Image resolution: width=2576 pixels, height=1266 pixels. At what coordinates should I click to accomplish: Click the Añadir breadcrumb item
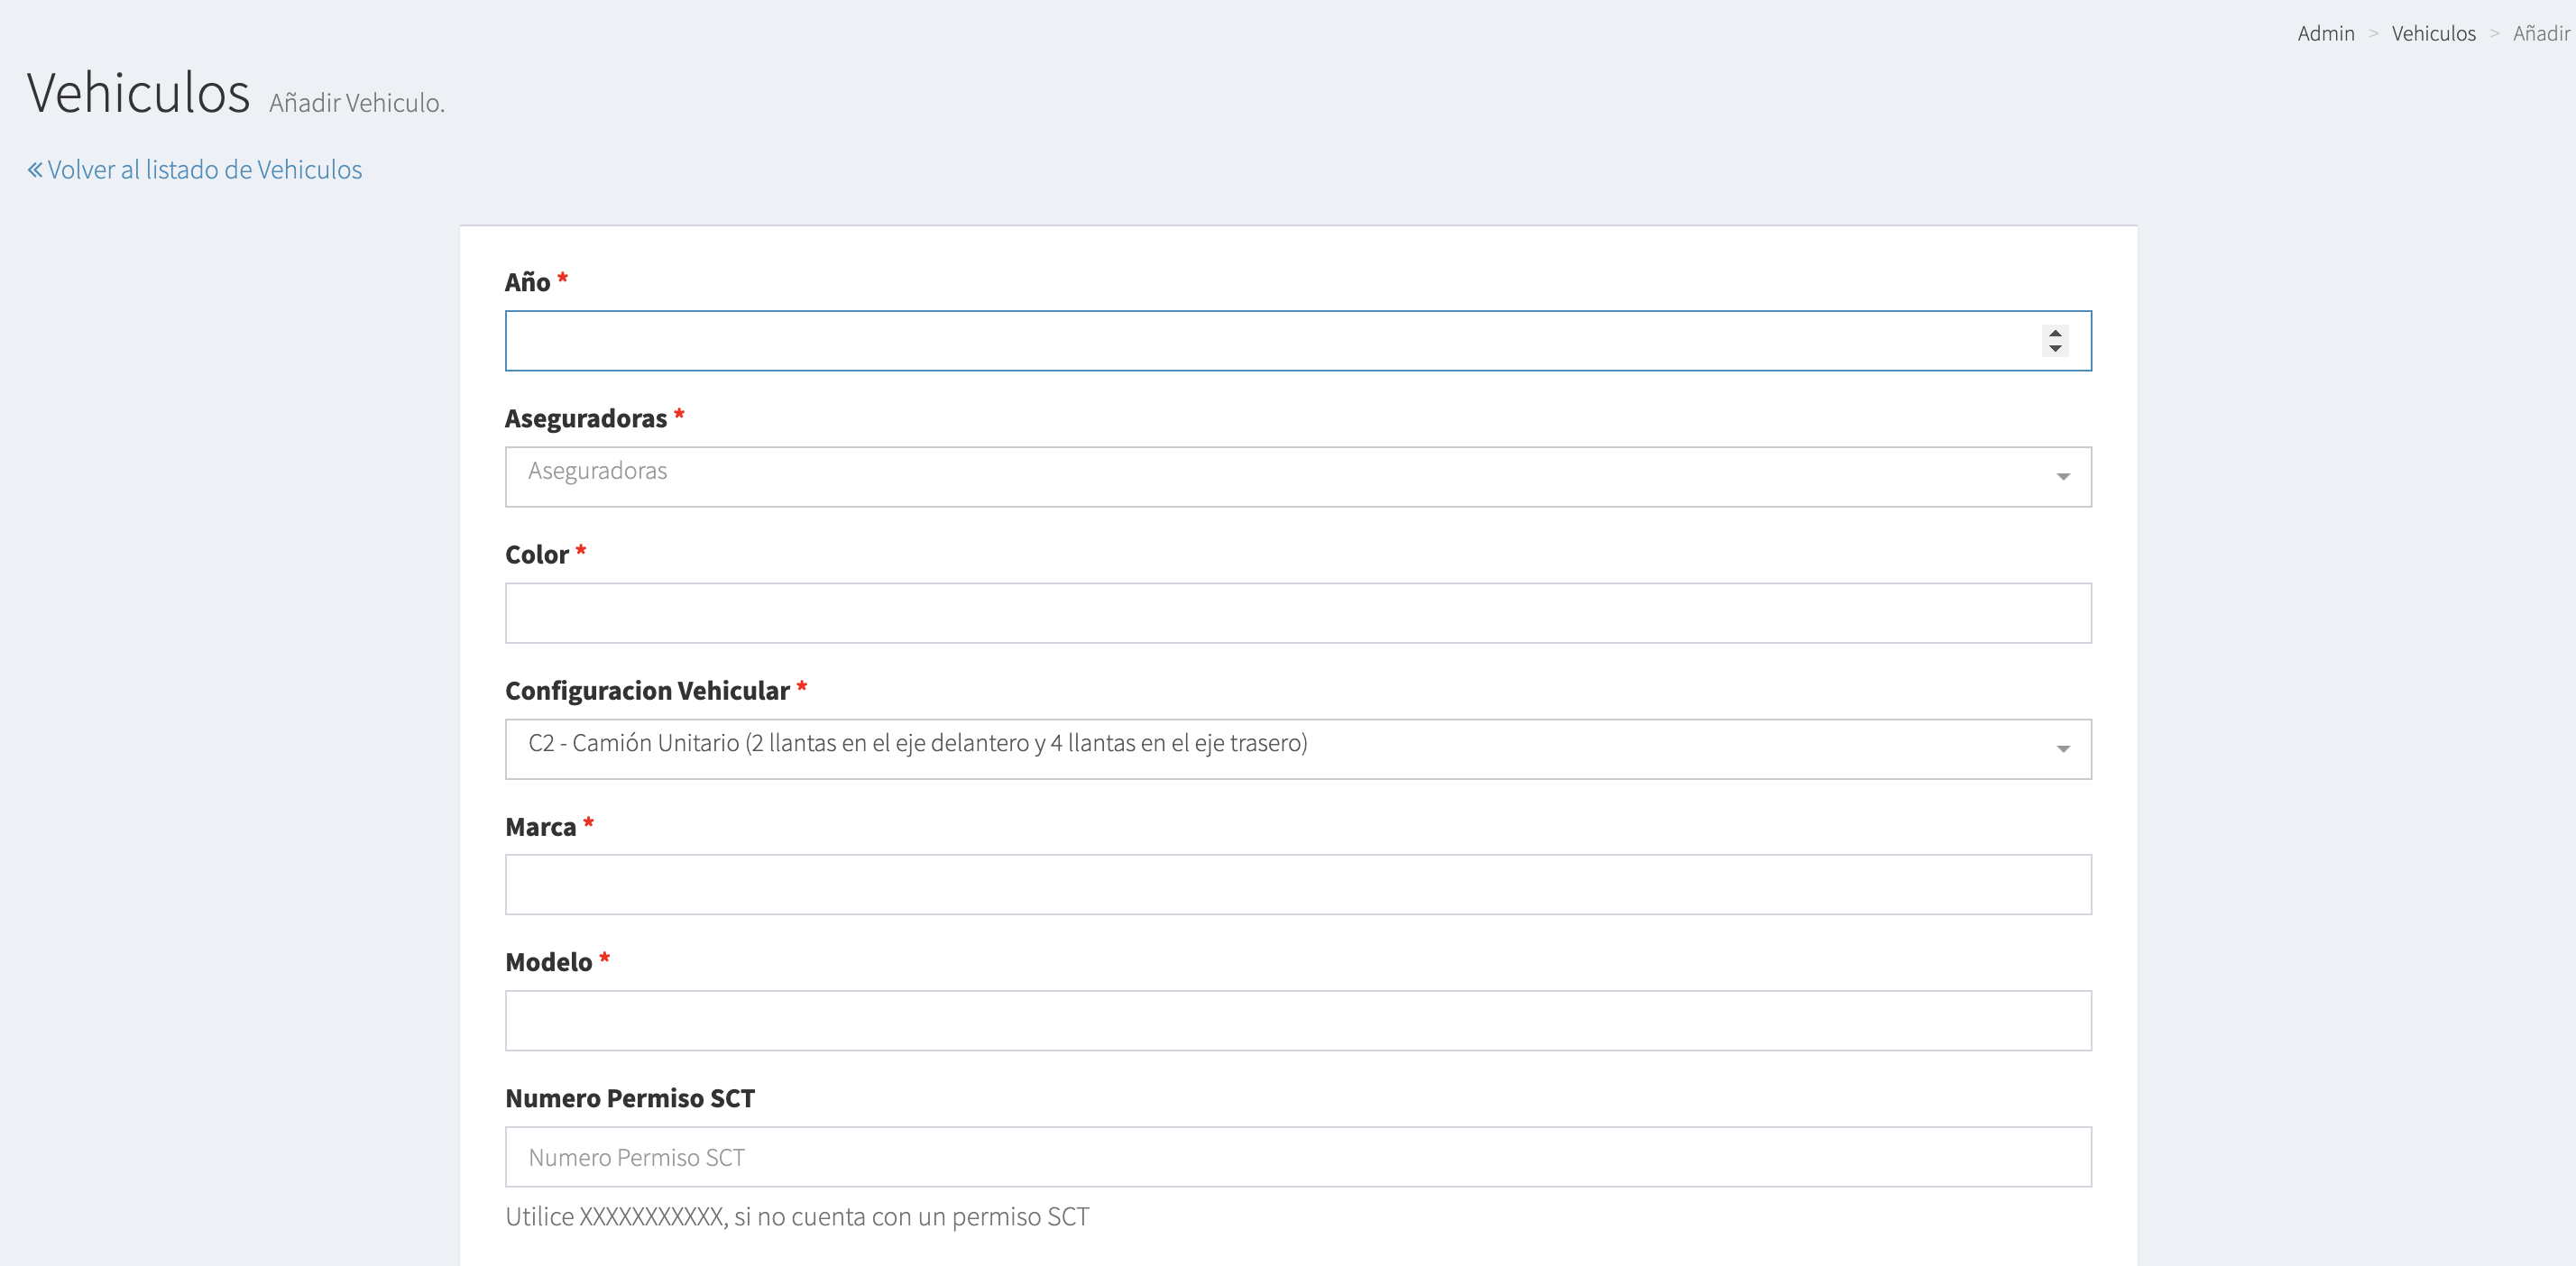pyautogui.click(x=2540, y=33)
